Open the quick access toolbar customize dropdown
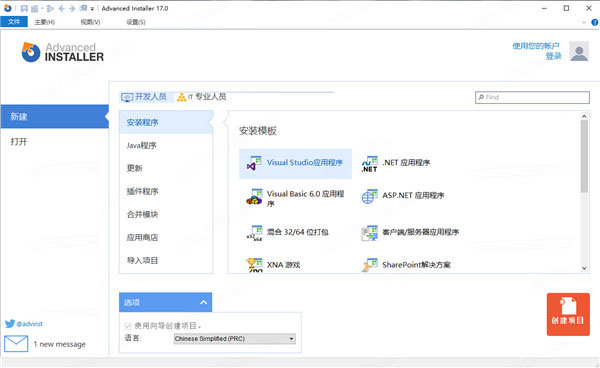The width and height of the screenshot is (600, 368). [92, 9]
